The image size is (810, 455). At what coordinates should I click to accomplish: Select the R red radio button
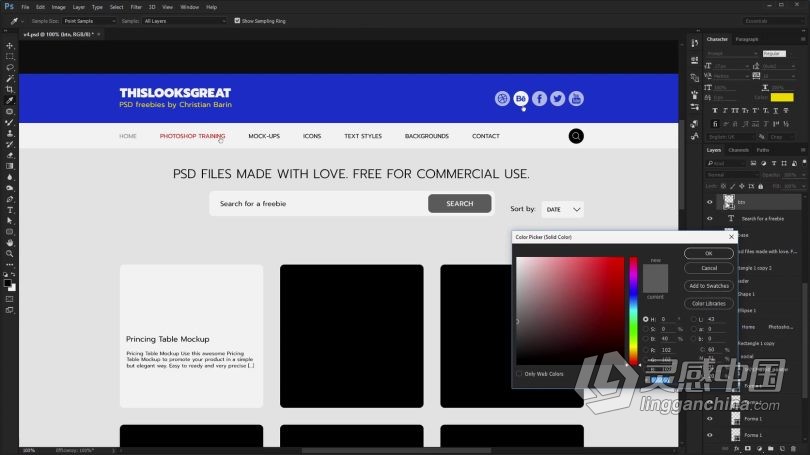point(646,350)
